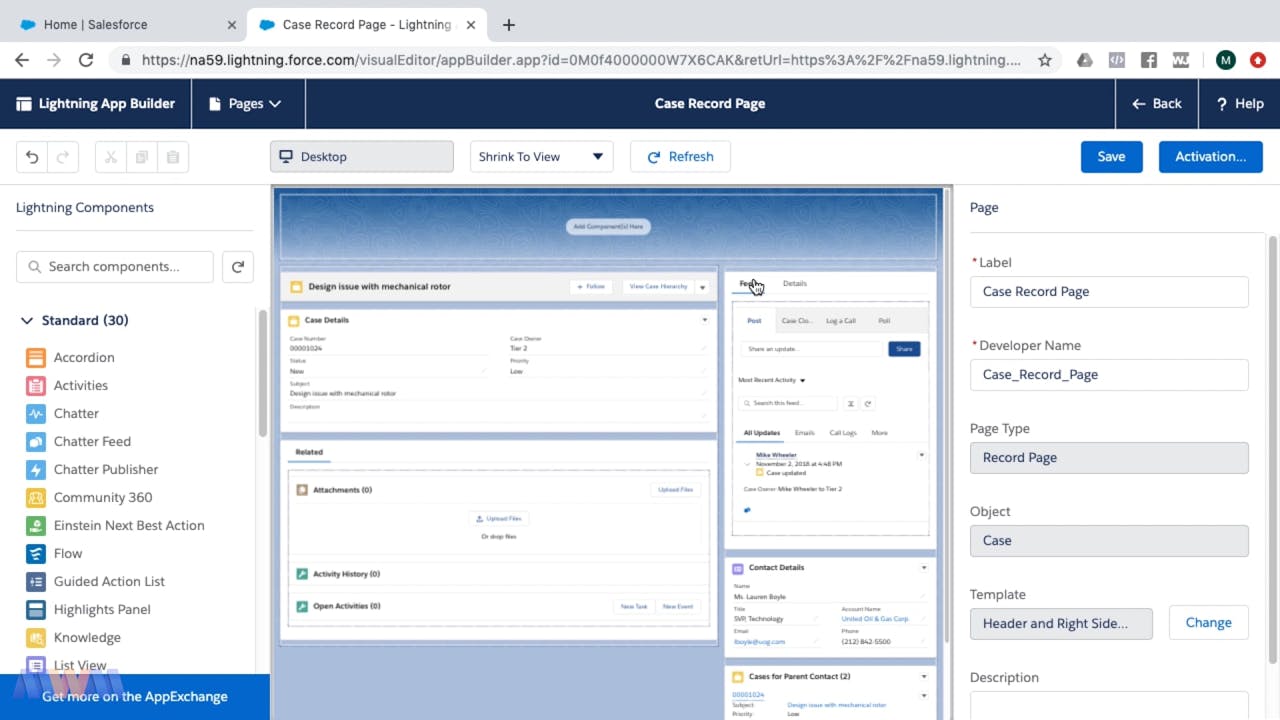This screenshot has width=1280, height=720.
Task: Click the Einstein Next Best Action icon
Action: [36, 525]
